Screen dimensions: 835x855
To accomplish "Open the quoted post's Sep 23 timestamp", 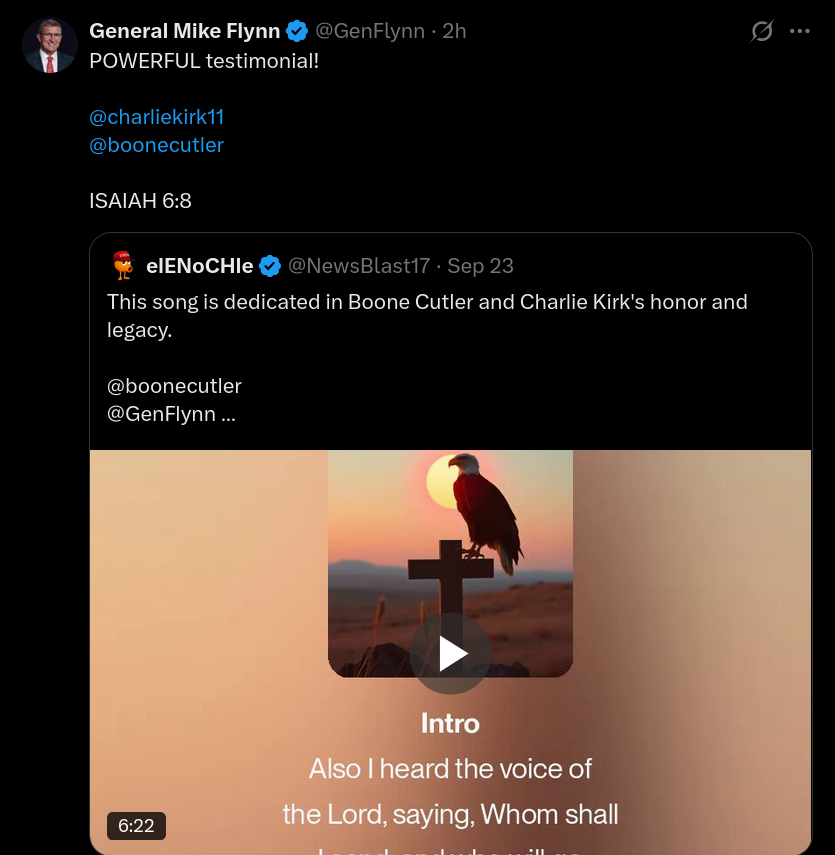I will click(481, 266).
